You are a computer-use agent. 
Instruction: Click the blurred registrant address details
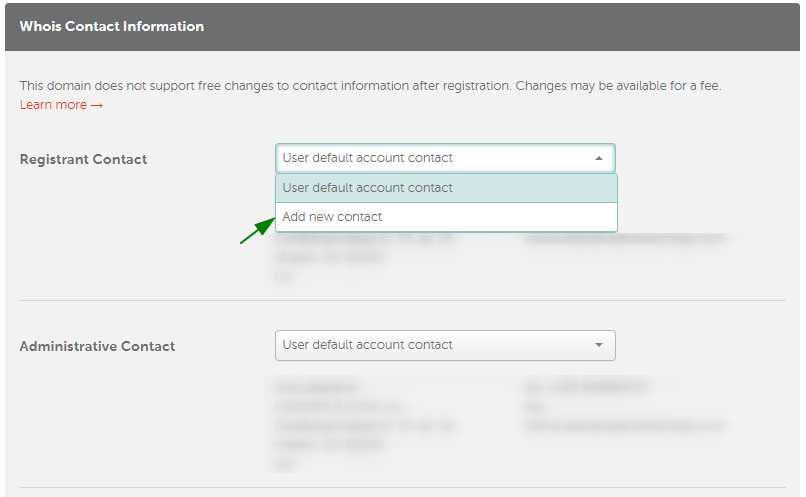365,257
